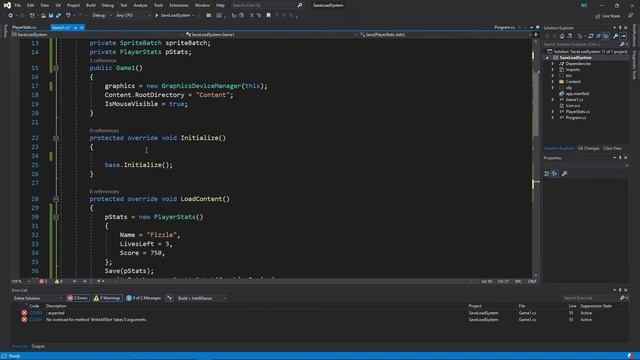Click the Description column header
Screen dimensions: 640x360
point(56,306)
